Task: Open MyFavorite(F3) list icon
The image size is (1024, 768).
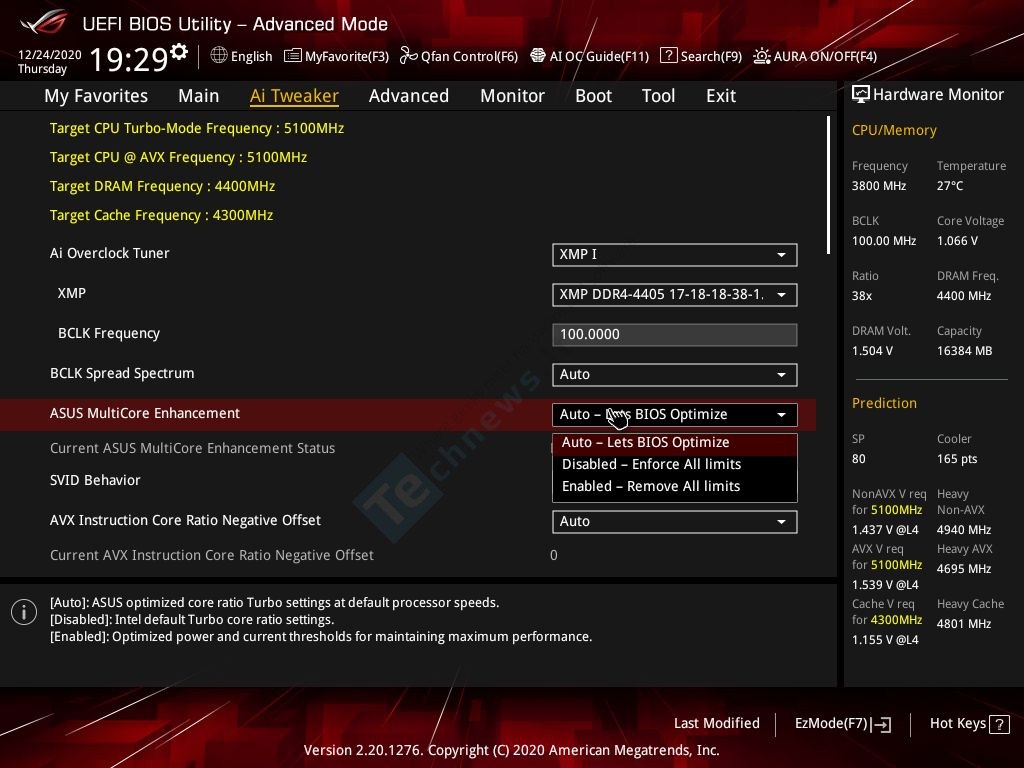Action: 293,56
